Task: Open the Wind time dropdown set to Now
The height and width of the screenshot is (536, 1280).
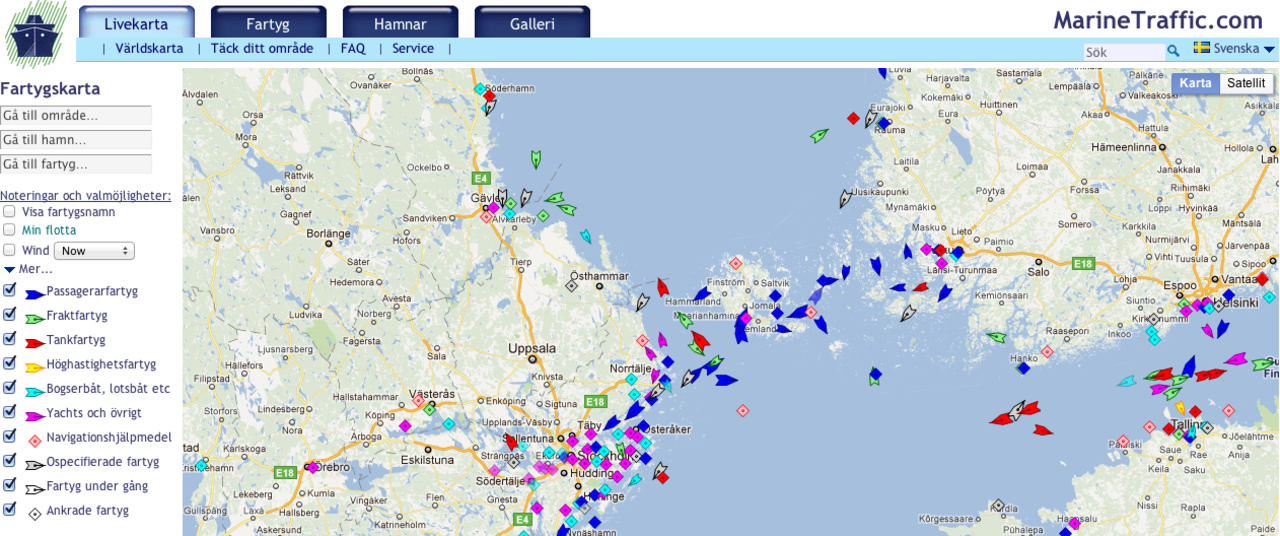Action: point(93,251)
